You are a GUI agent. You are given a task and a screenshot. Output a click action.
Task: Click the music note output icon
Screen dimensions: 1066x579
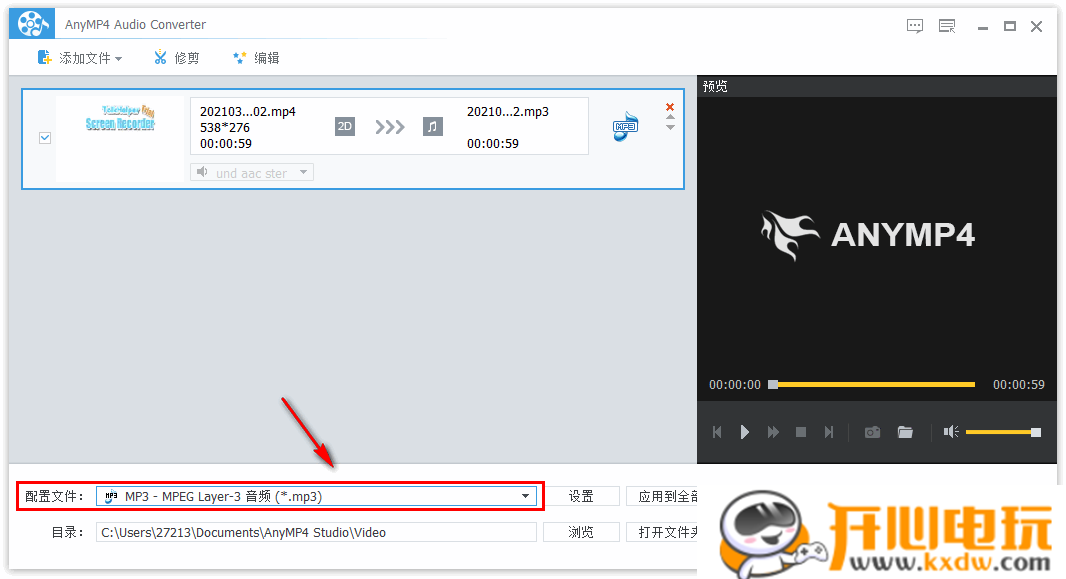pos(432,126)
